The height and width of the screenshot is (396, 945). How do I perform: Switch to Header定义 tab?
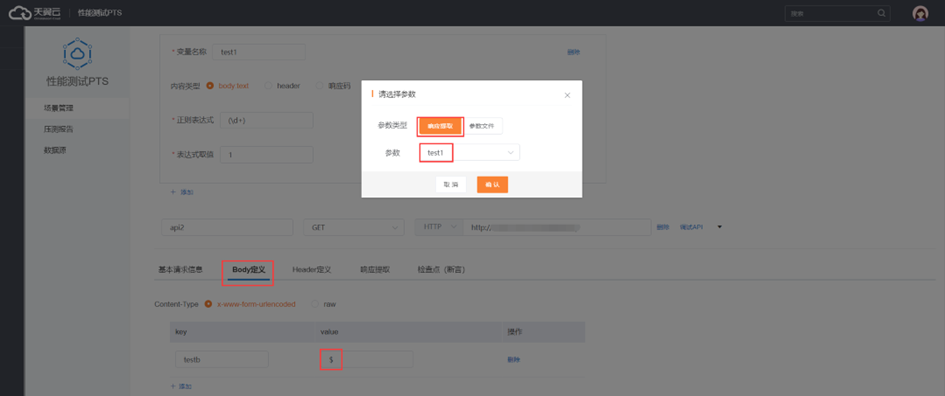(x=312, y=269)
